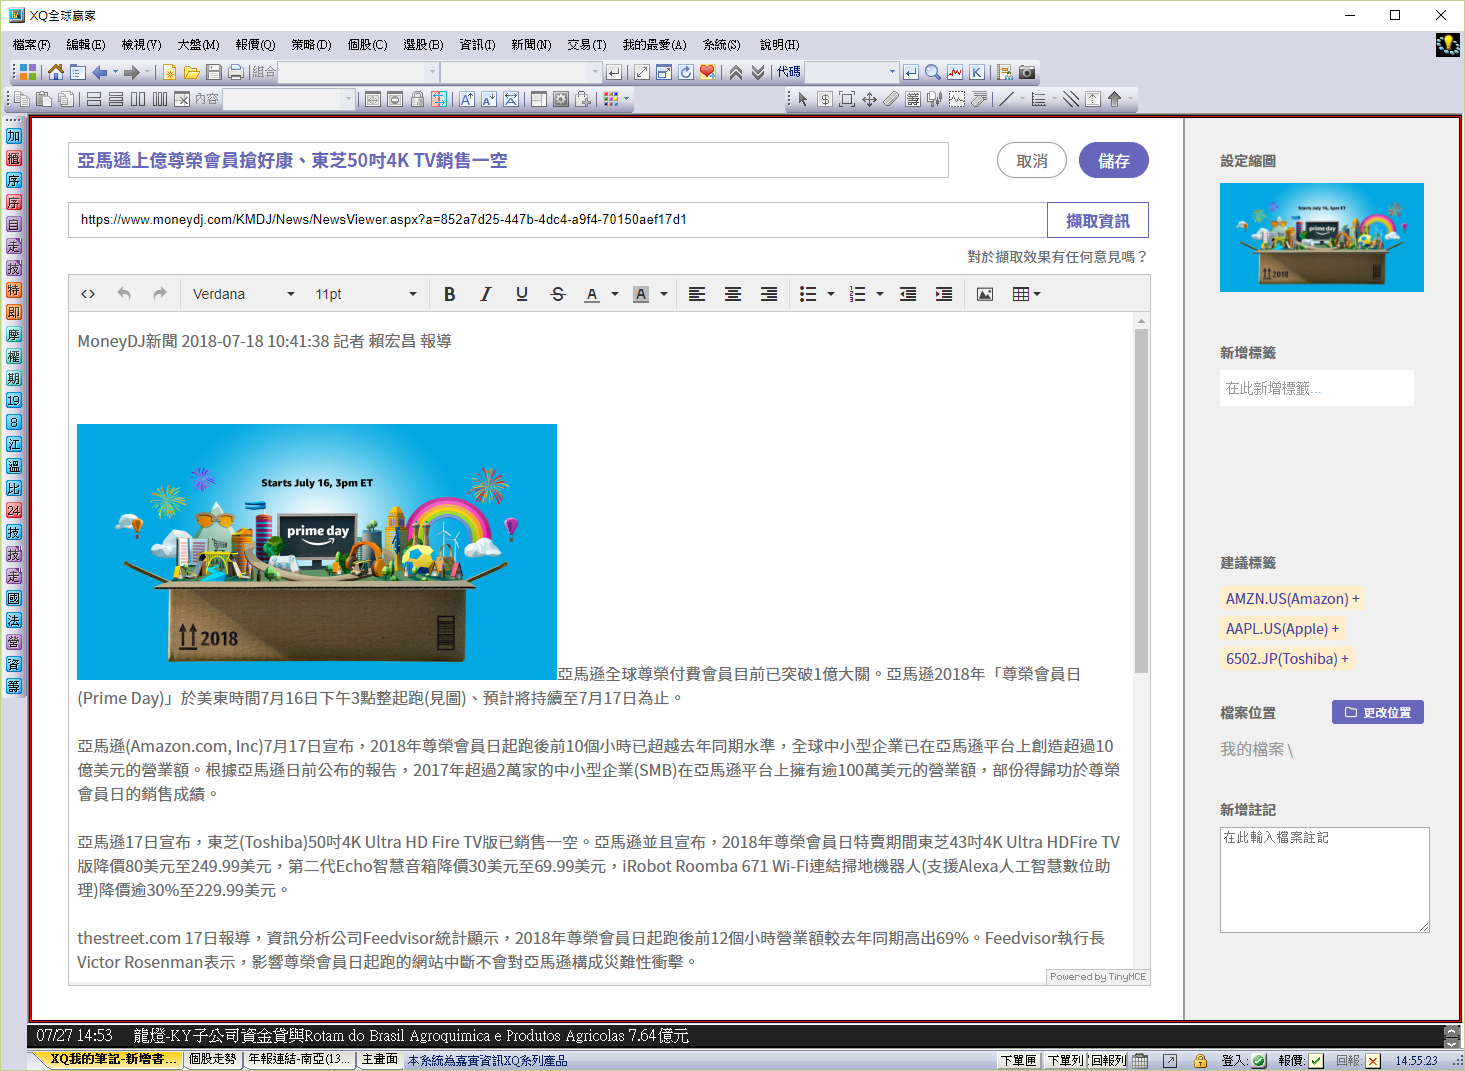
Task: Toggle Underline in the editor toolbar
Action: [x=522, y=294]
